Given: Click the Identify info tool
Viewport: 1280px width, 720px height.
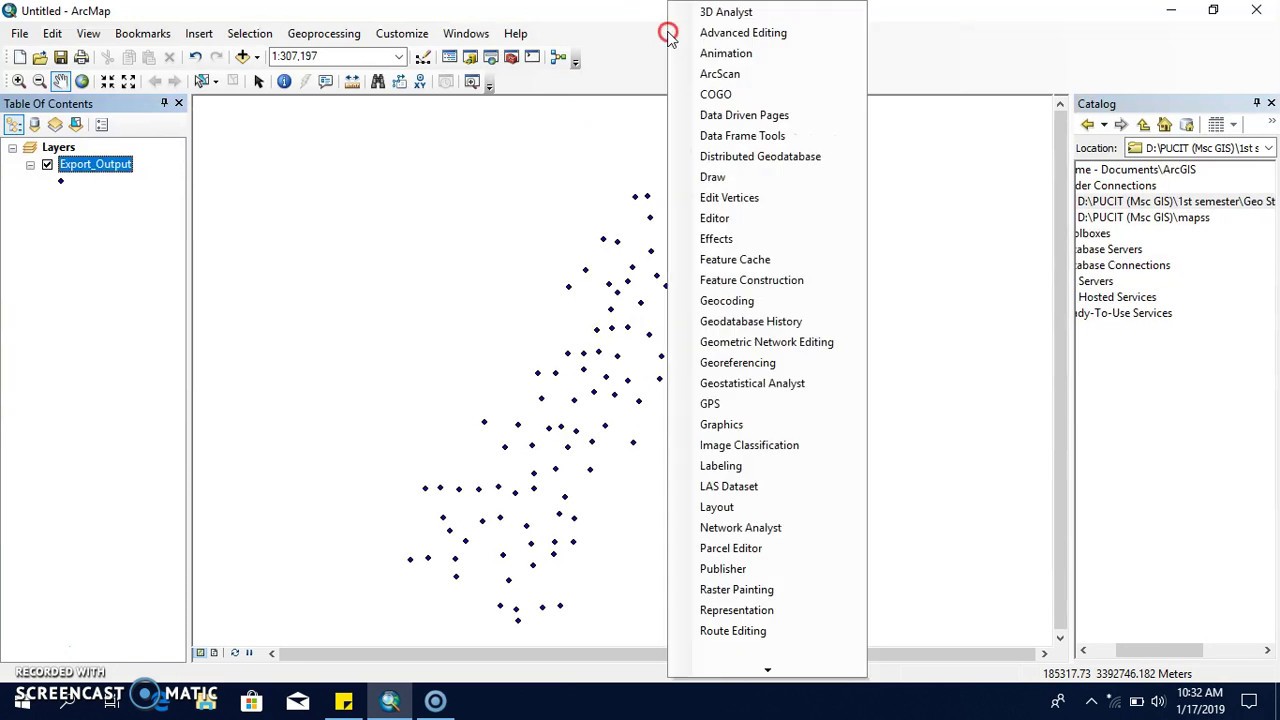Looking at the screenshot, I should click(x=284, y=81).
